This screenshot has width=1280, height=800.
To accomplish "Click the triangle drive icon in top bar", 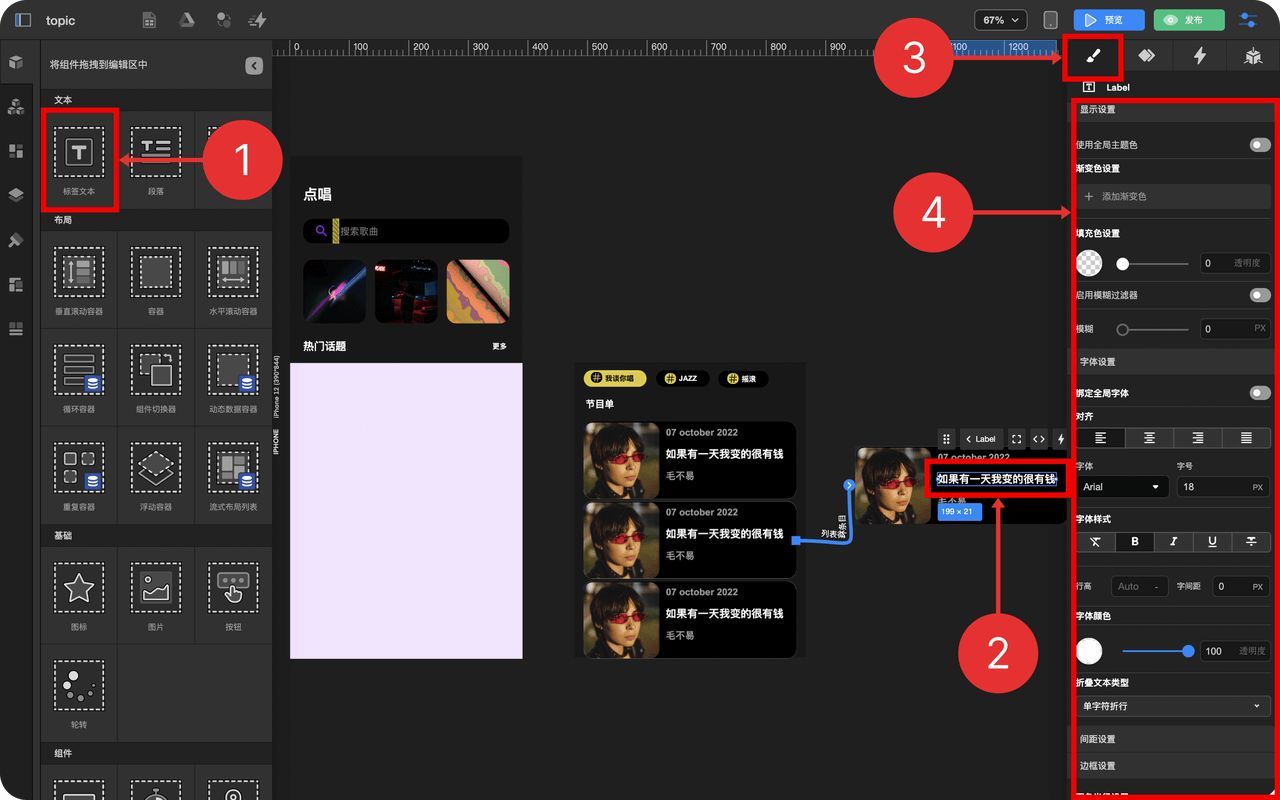I will pyautogui.click(x=186, y=20).
